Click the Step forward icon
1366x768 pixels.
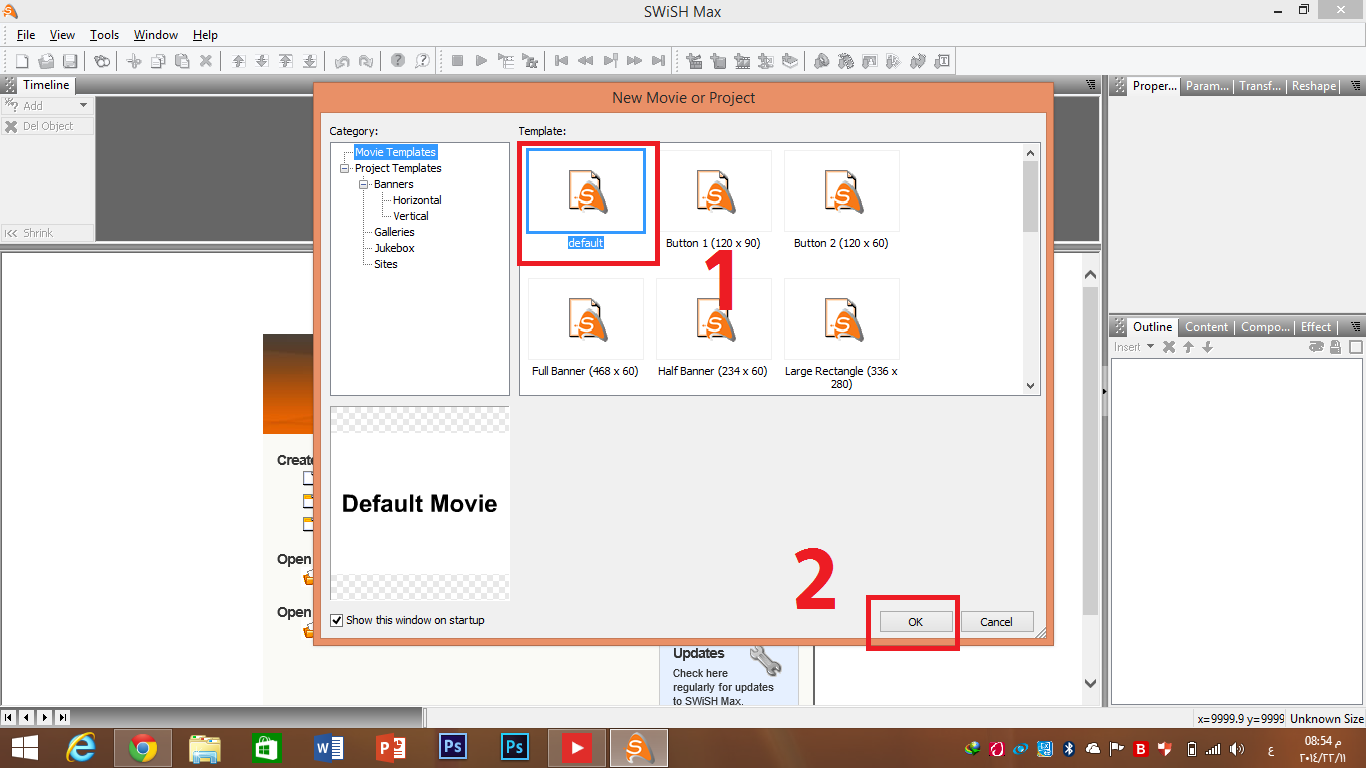point(634,61)
